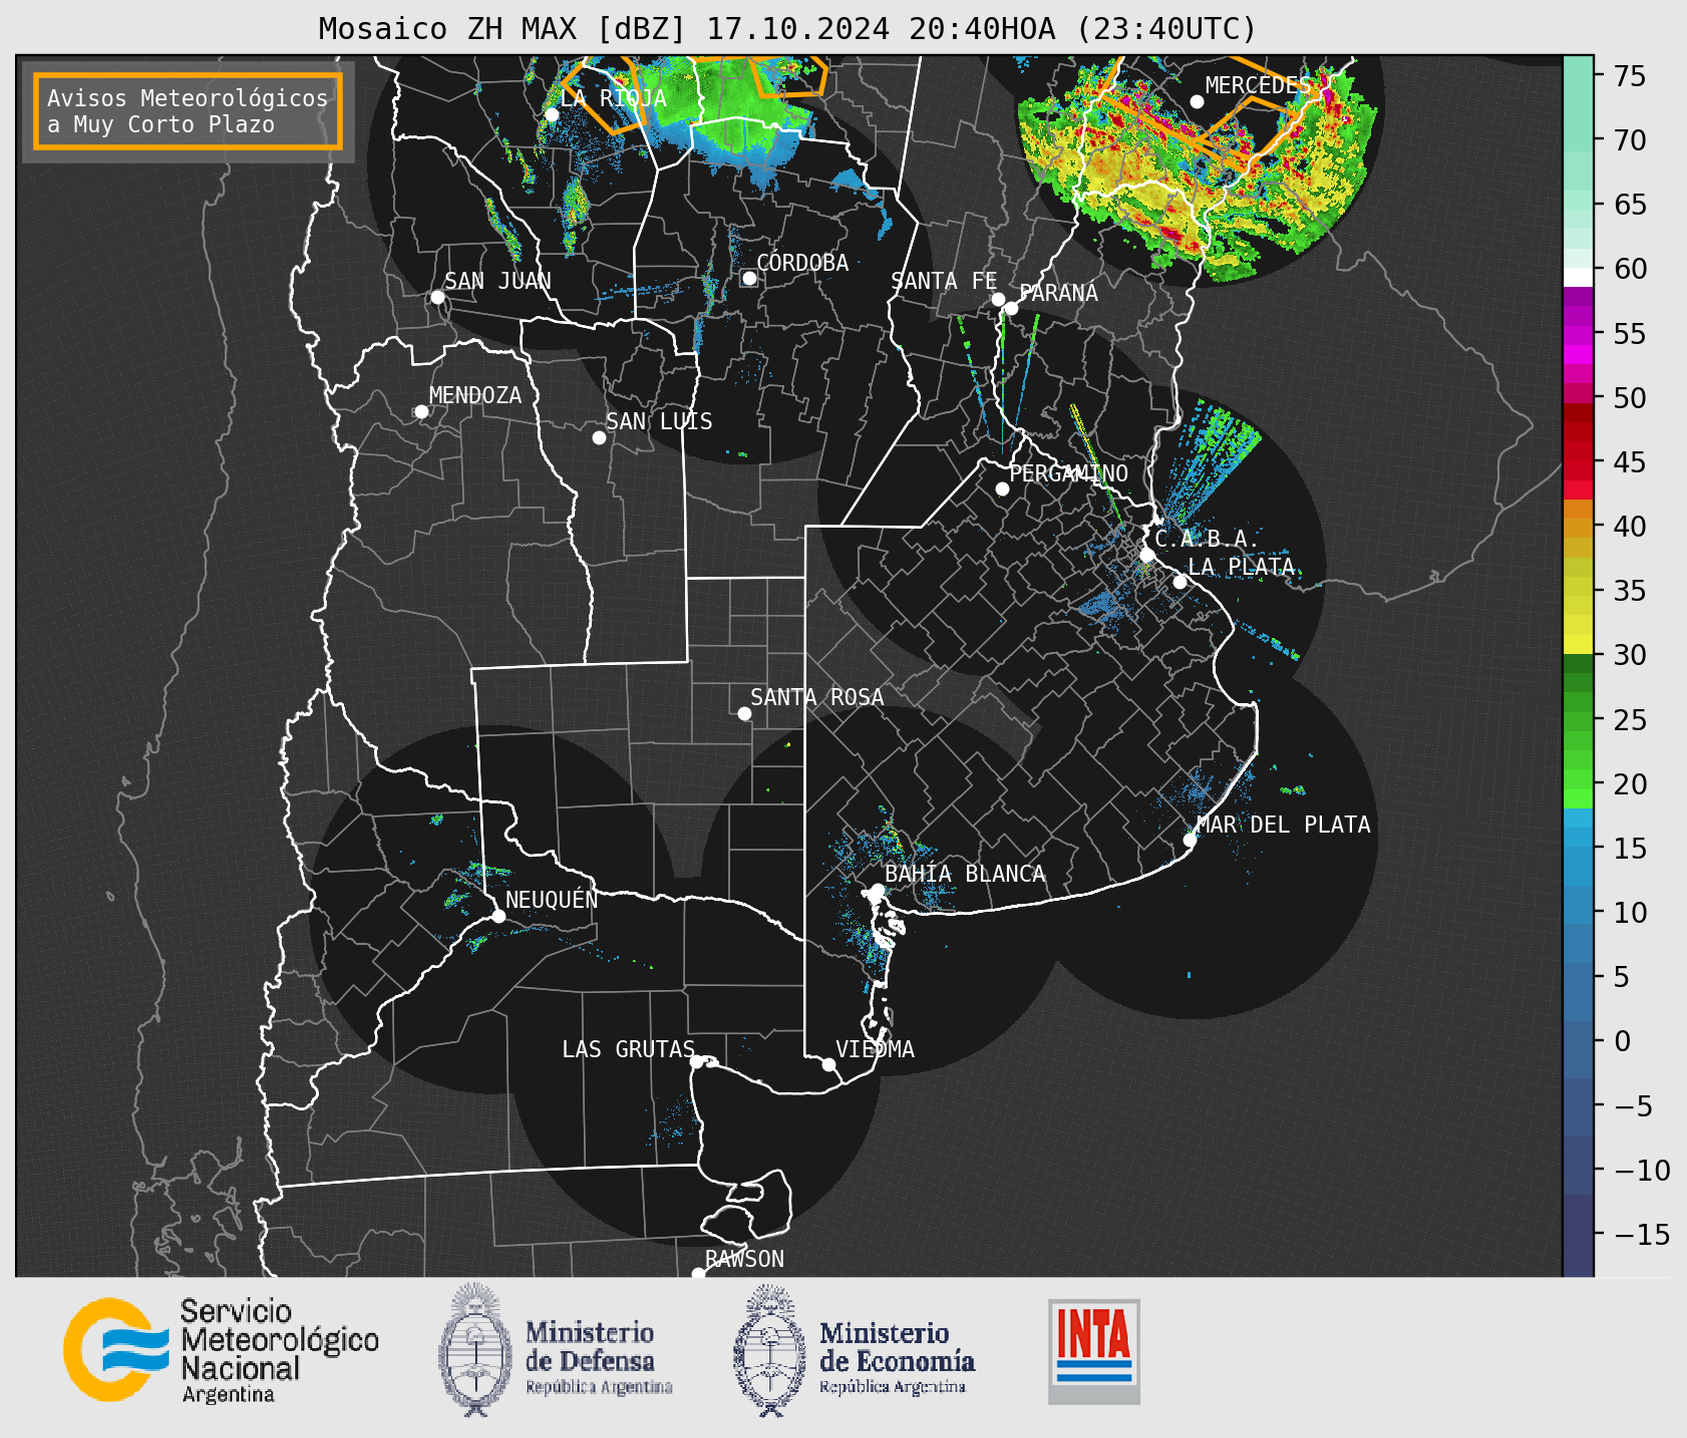Click the white dot marker at MAR DEL PLATA
This screenshot has width=1687, height=1438.
pyautogui.click(x=1190, y=840)
